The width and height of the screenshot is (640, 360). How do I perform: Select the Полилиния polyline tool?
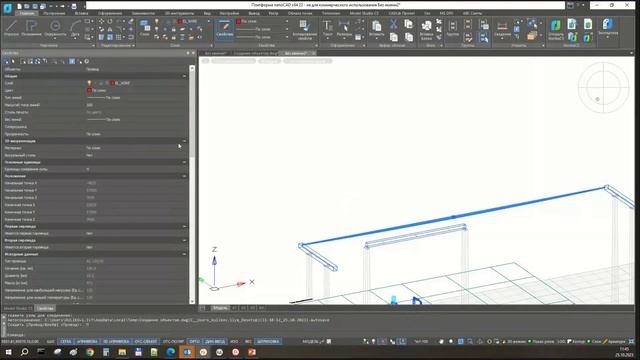[x=31, y=28]
